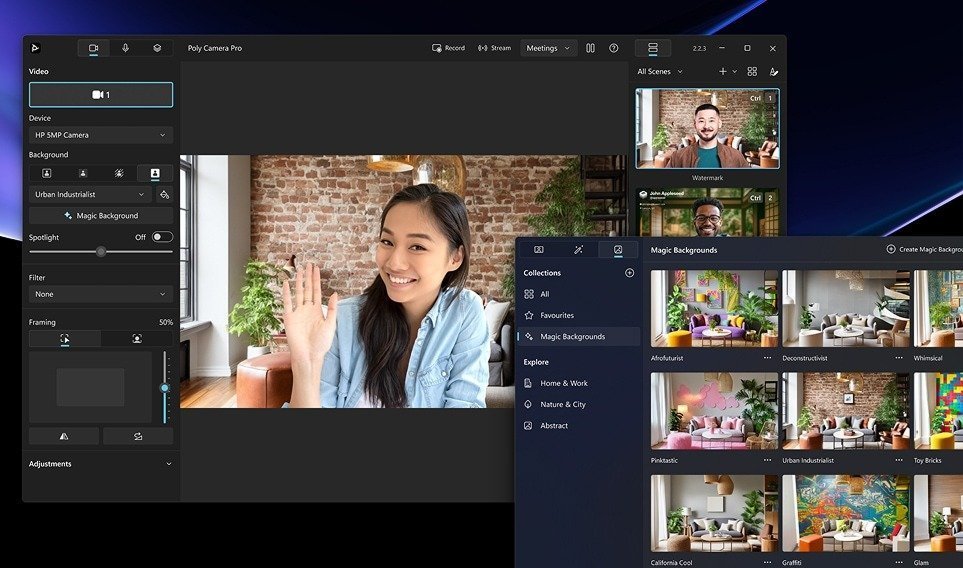Select the All collection
Viewport: 963px width, 568px height.
pyautogui.click(x=578, y=294)
